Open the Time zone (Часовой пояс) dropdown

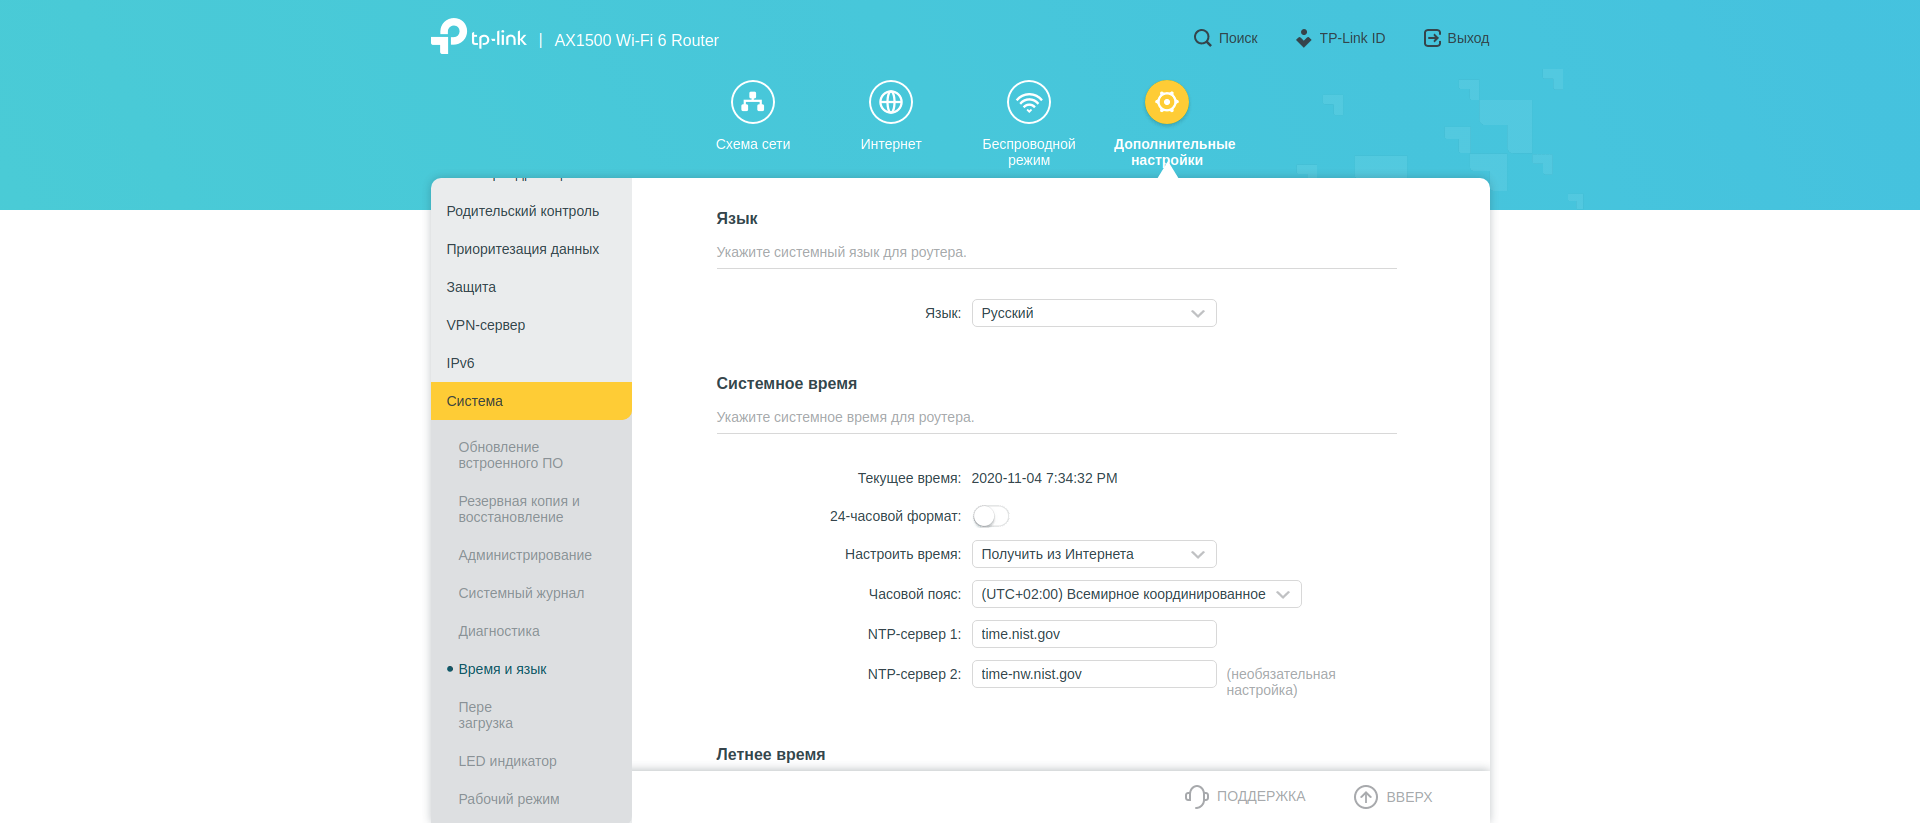1135,594
